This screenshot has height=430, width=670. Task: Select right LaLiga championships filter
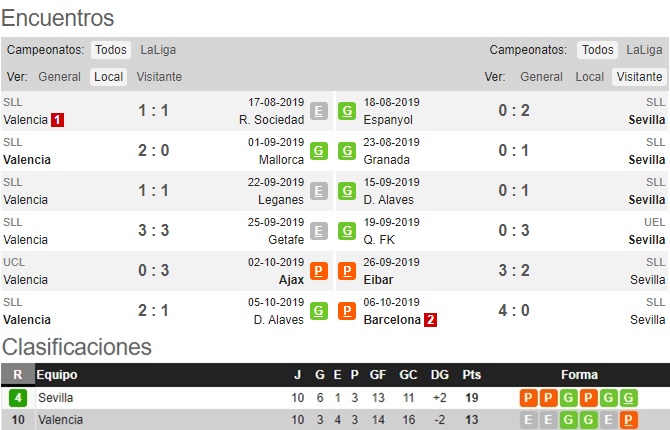click(x=644, y=50)
